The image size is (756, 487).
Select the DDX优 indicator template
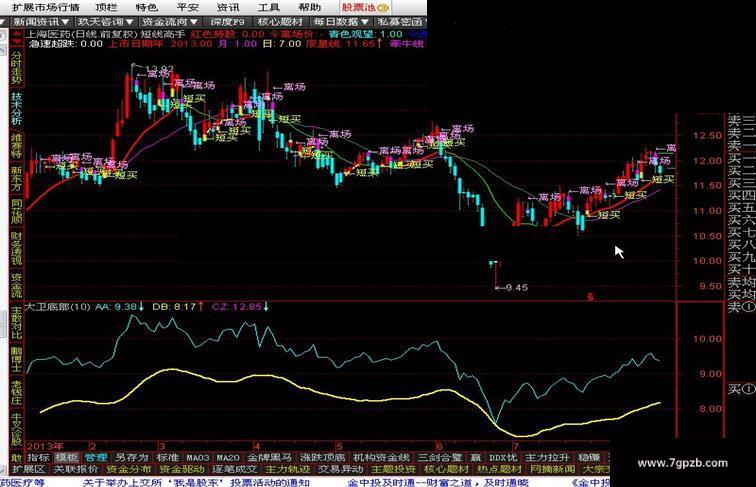pyautogui.click(x=502, y=457)
